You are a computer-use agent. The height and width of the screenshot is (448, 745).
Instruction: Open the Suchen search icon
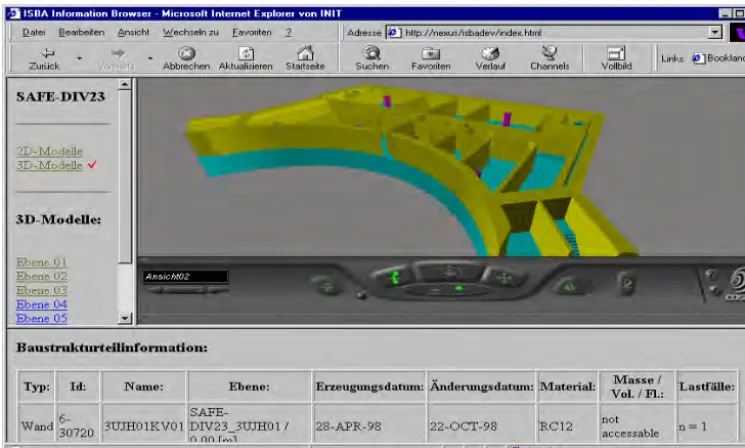pyautogui.click(x=372, y=53)
